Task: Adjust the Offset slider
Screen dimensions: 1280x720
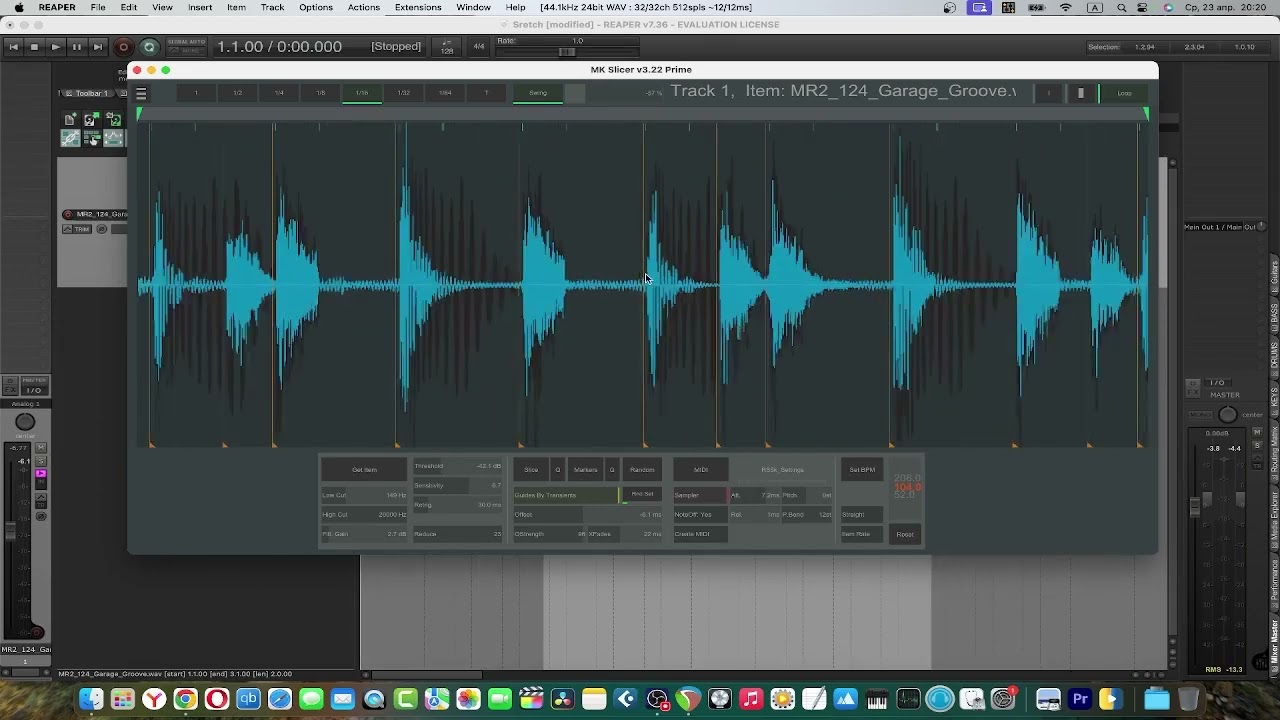Action: click(588, 515)
